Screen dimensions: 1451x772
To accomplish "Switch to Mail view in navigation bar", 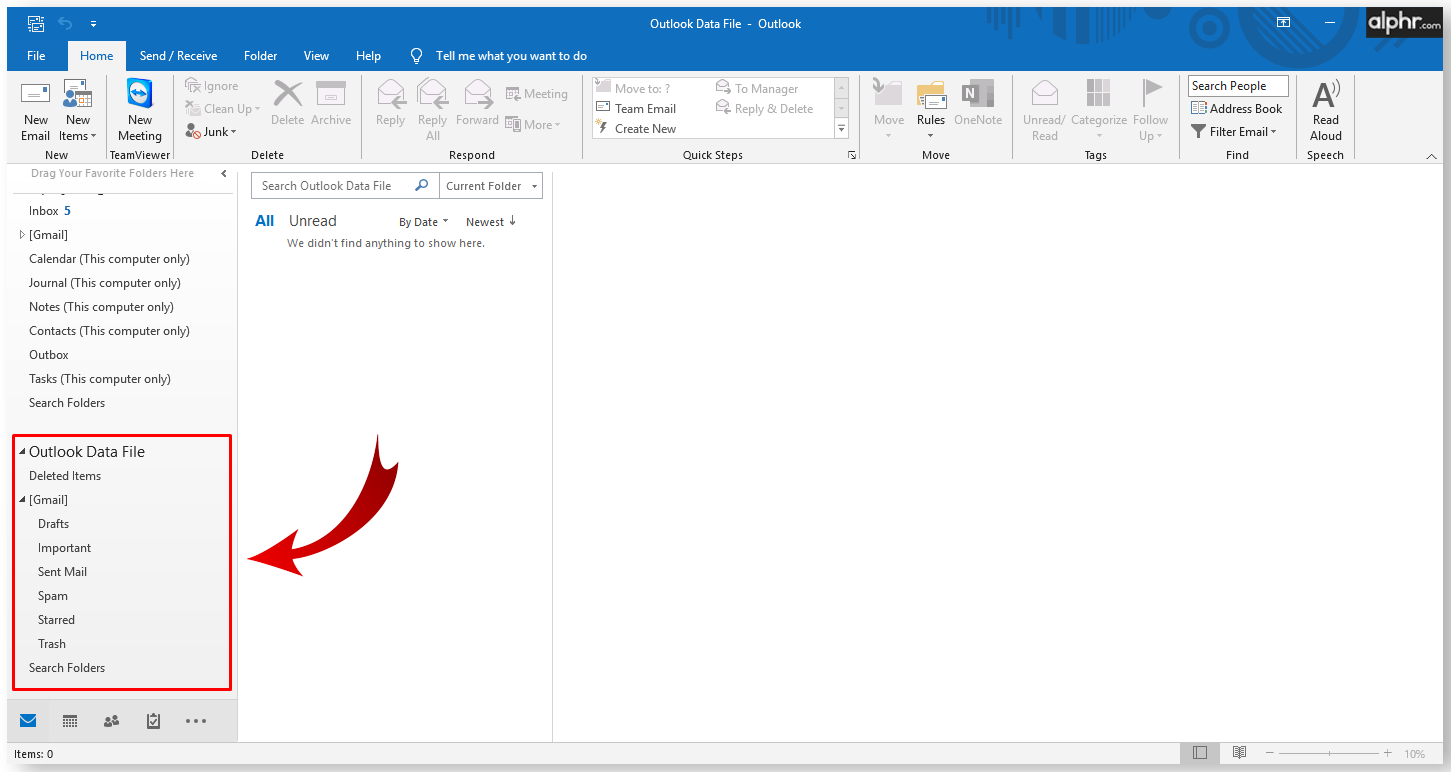I will pos(28,721).
